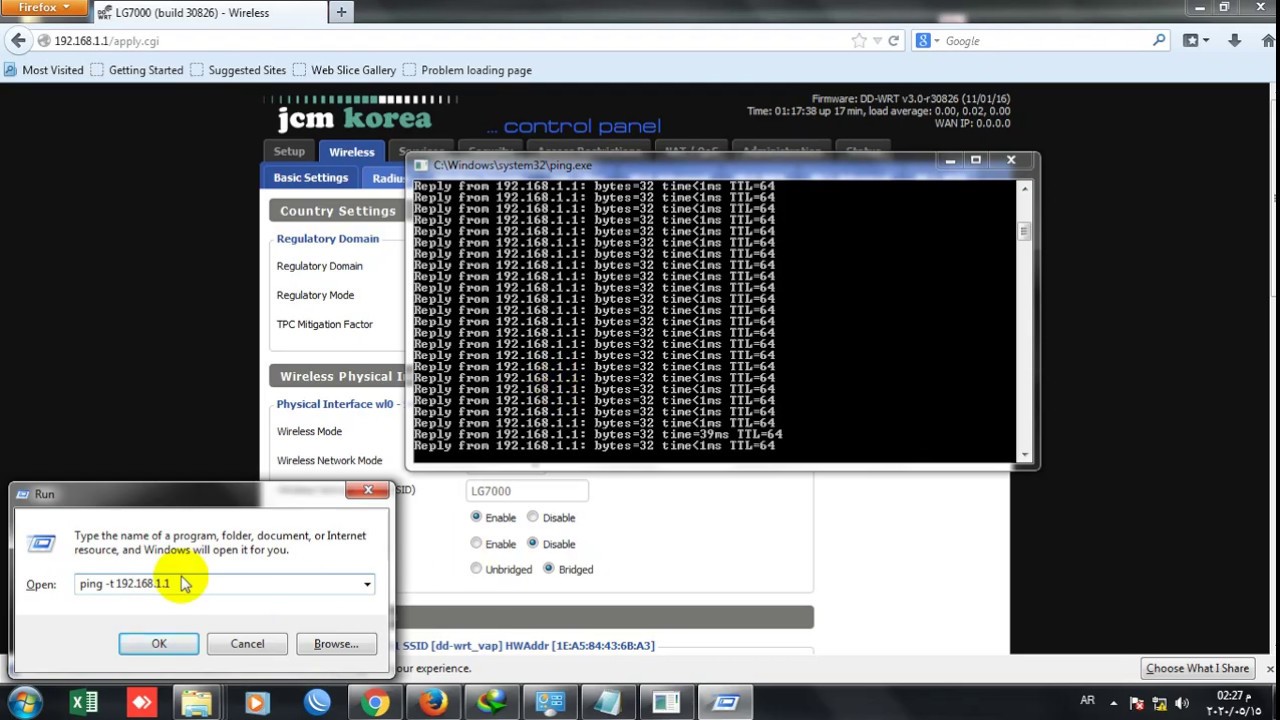Choose the Unbridged radio option

476,568
